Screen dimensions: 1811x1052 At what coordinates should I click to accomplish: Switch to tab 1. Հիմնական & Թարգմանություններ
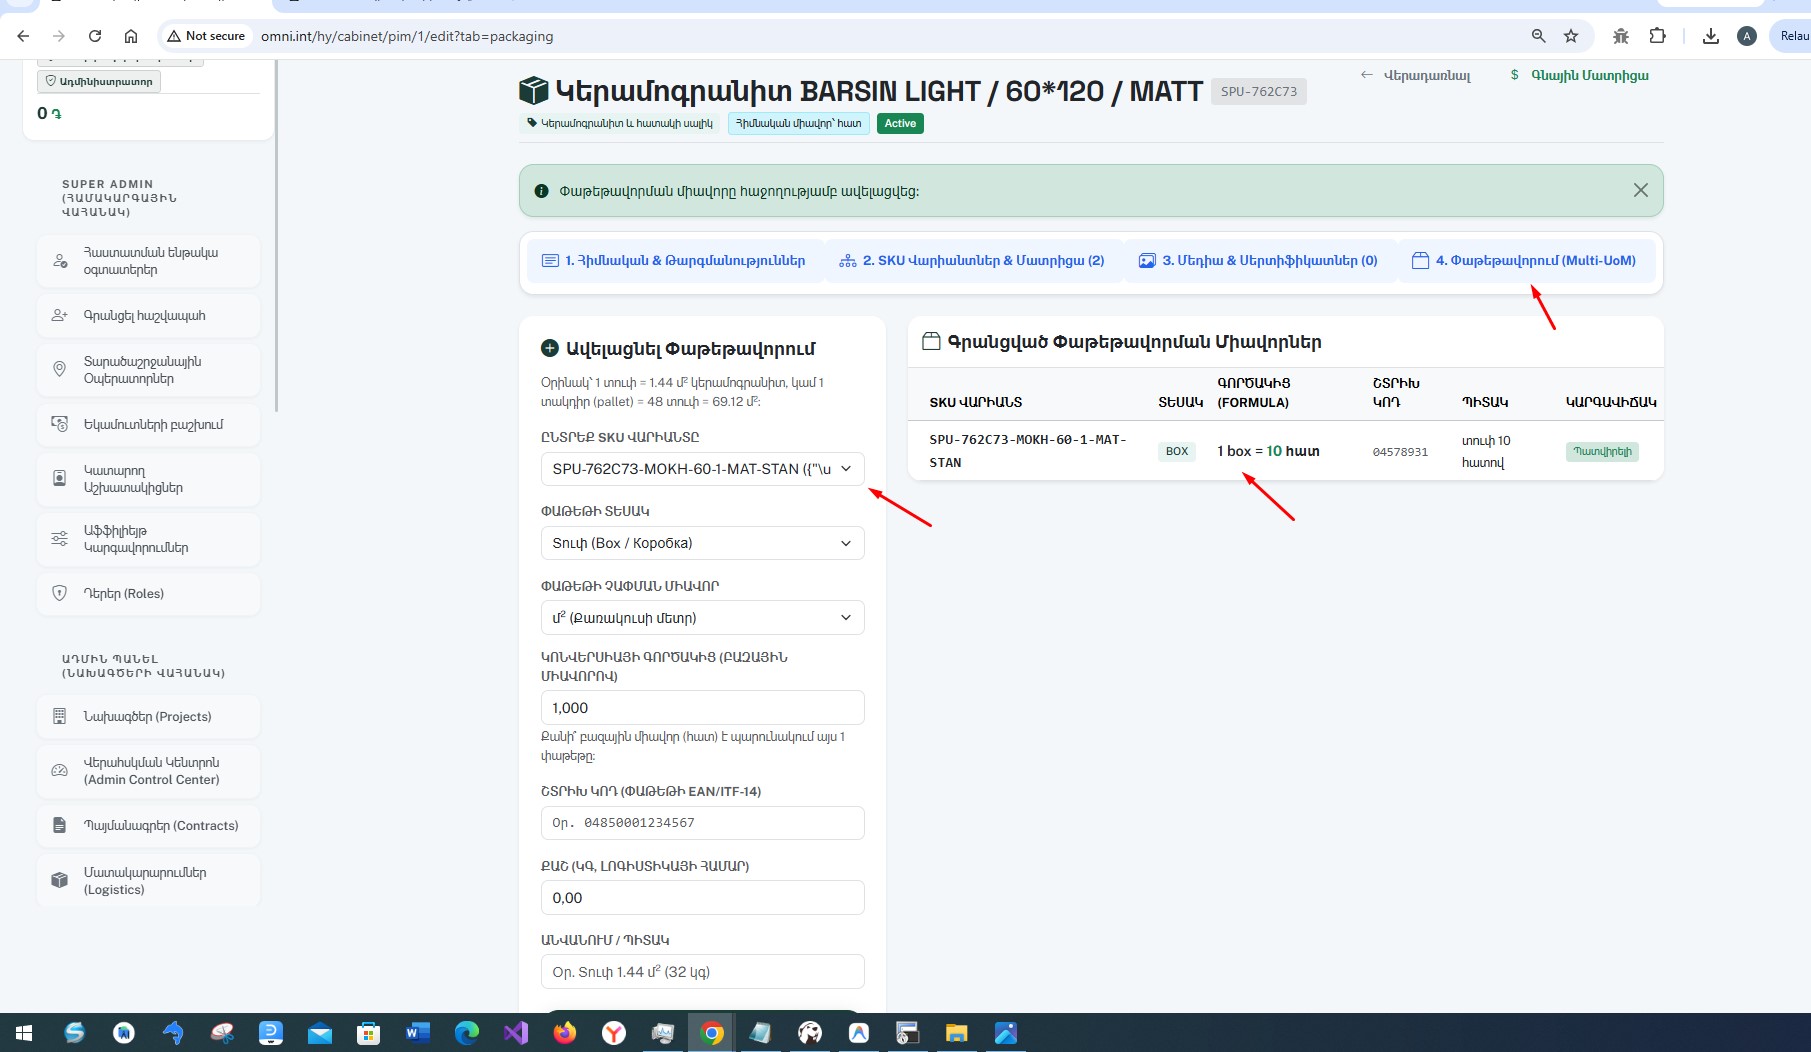pyautogui.click(x=675, y=260)
